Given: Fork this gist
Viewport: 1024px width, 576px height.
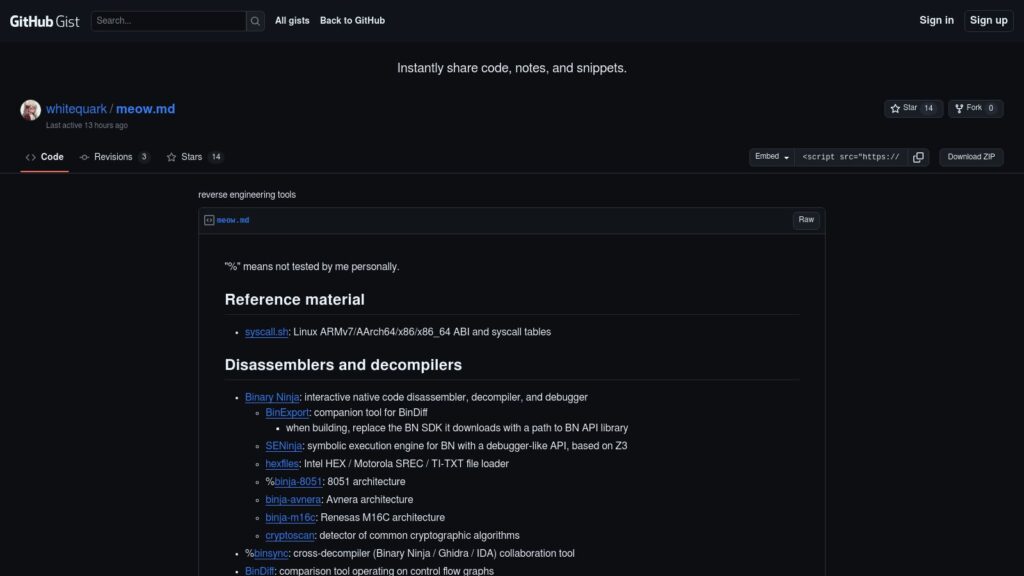Looking at the screenshot, I should coord(975,108).
